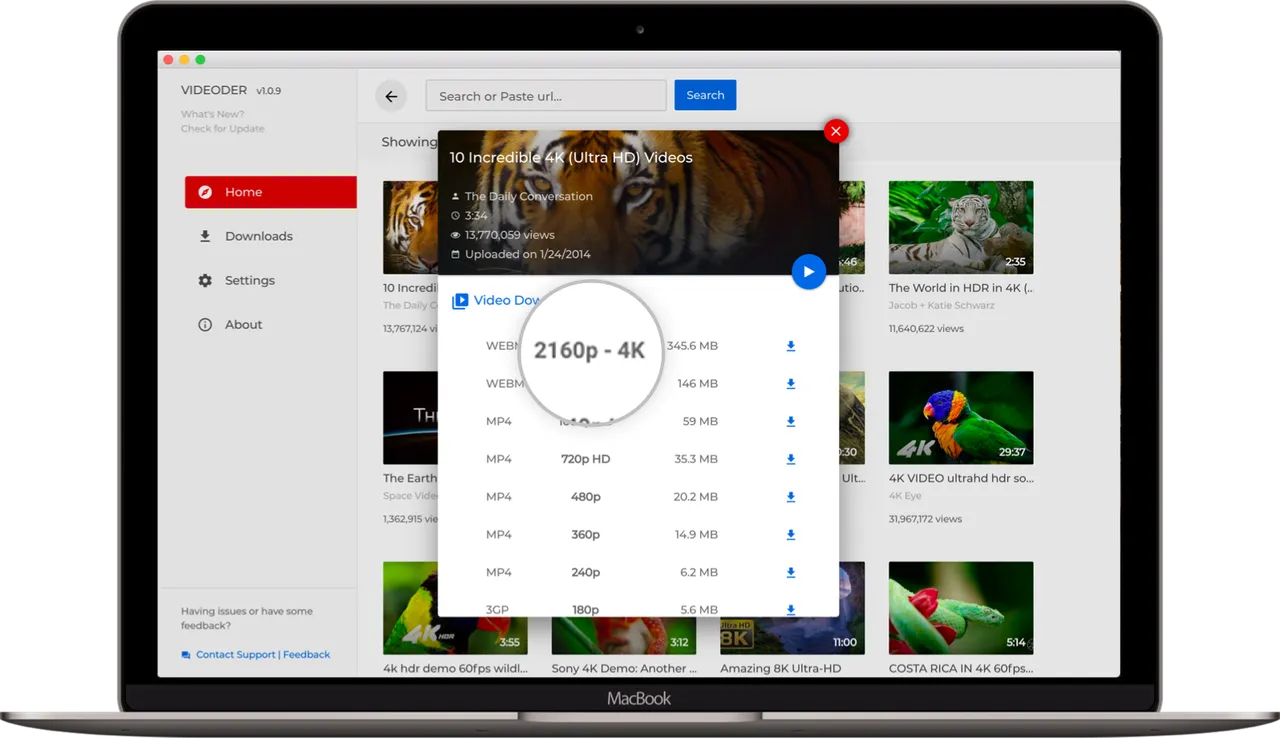Open the Feedback link
Screen dimensions: 1280x738
(306, 654)
